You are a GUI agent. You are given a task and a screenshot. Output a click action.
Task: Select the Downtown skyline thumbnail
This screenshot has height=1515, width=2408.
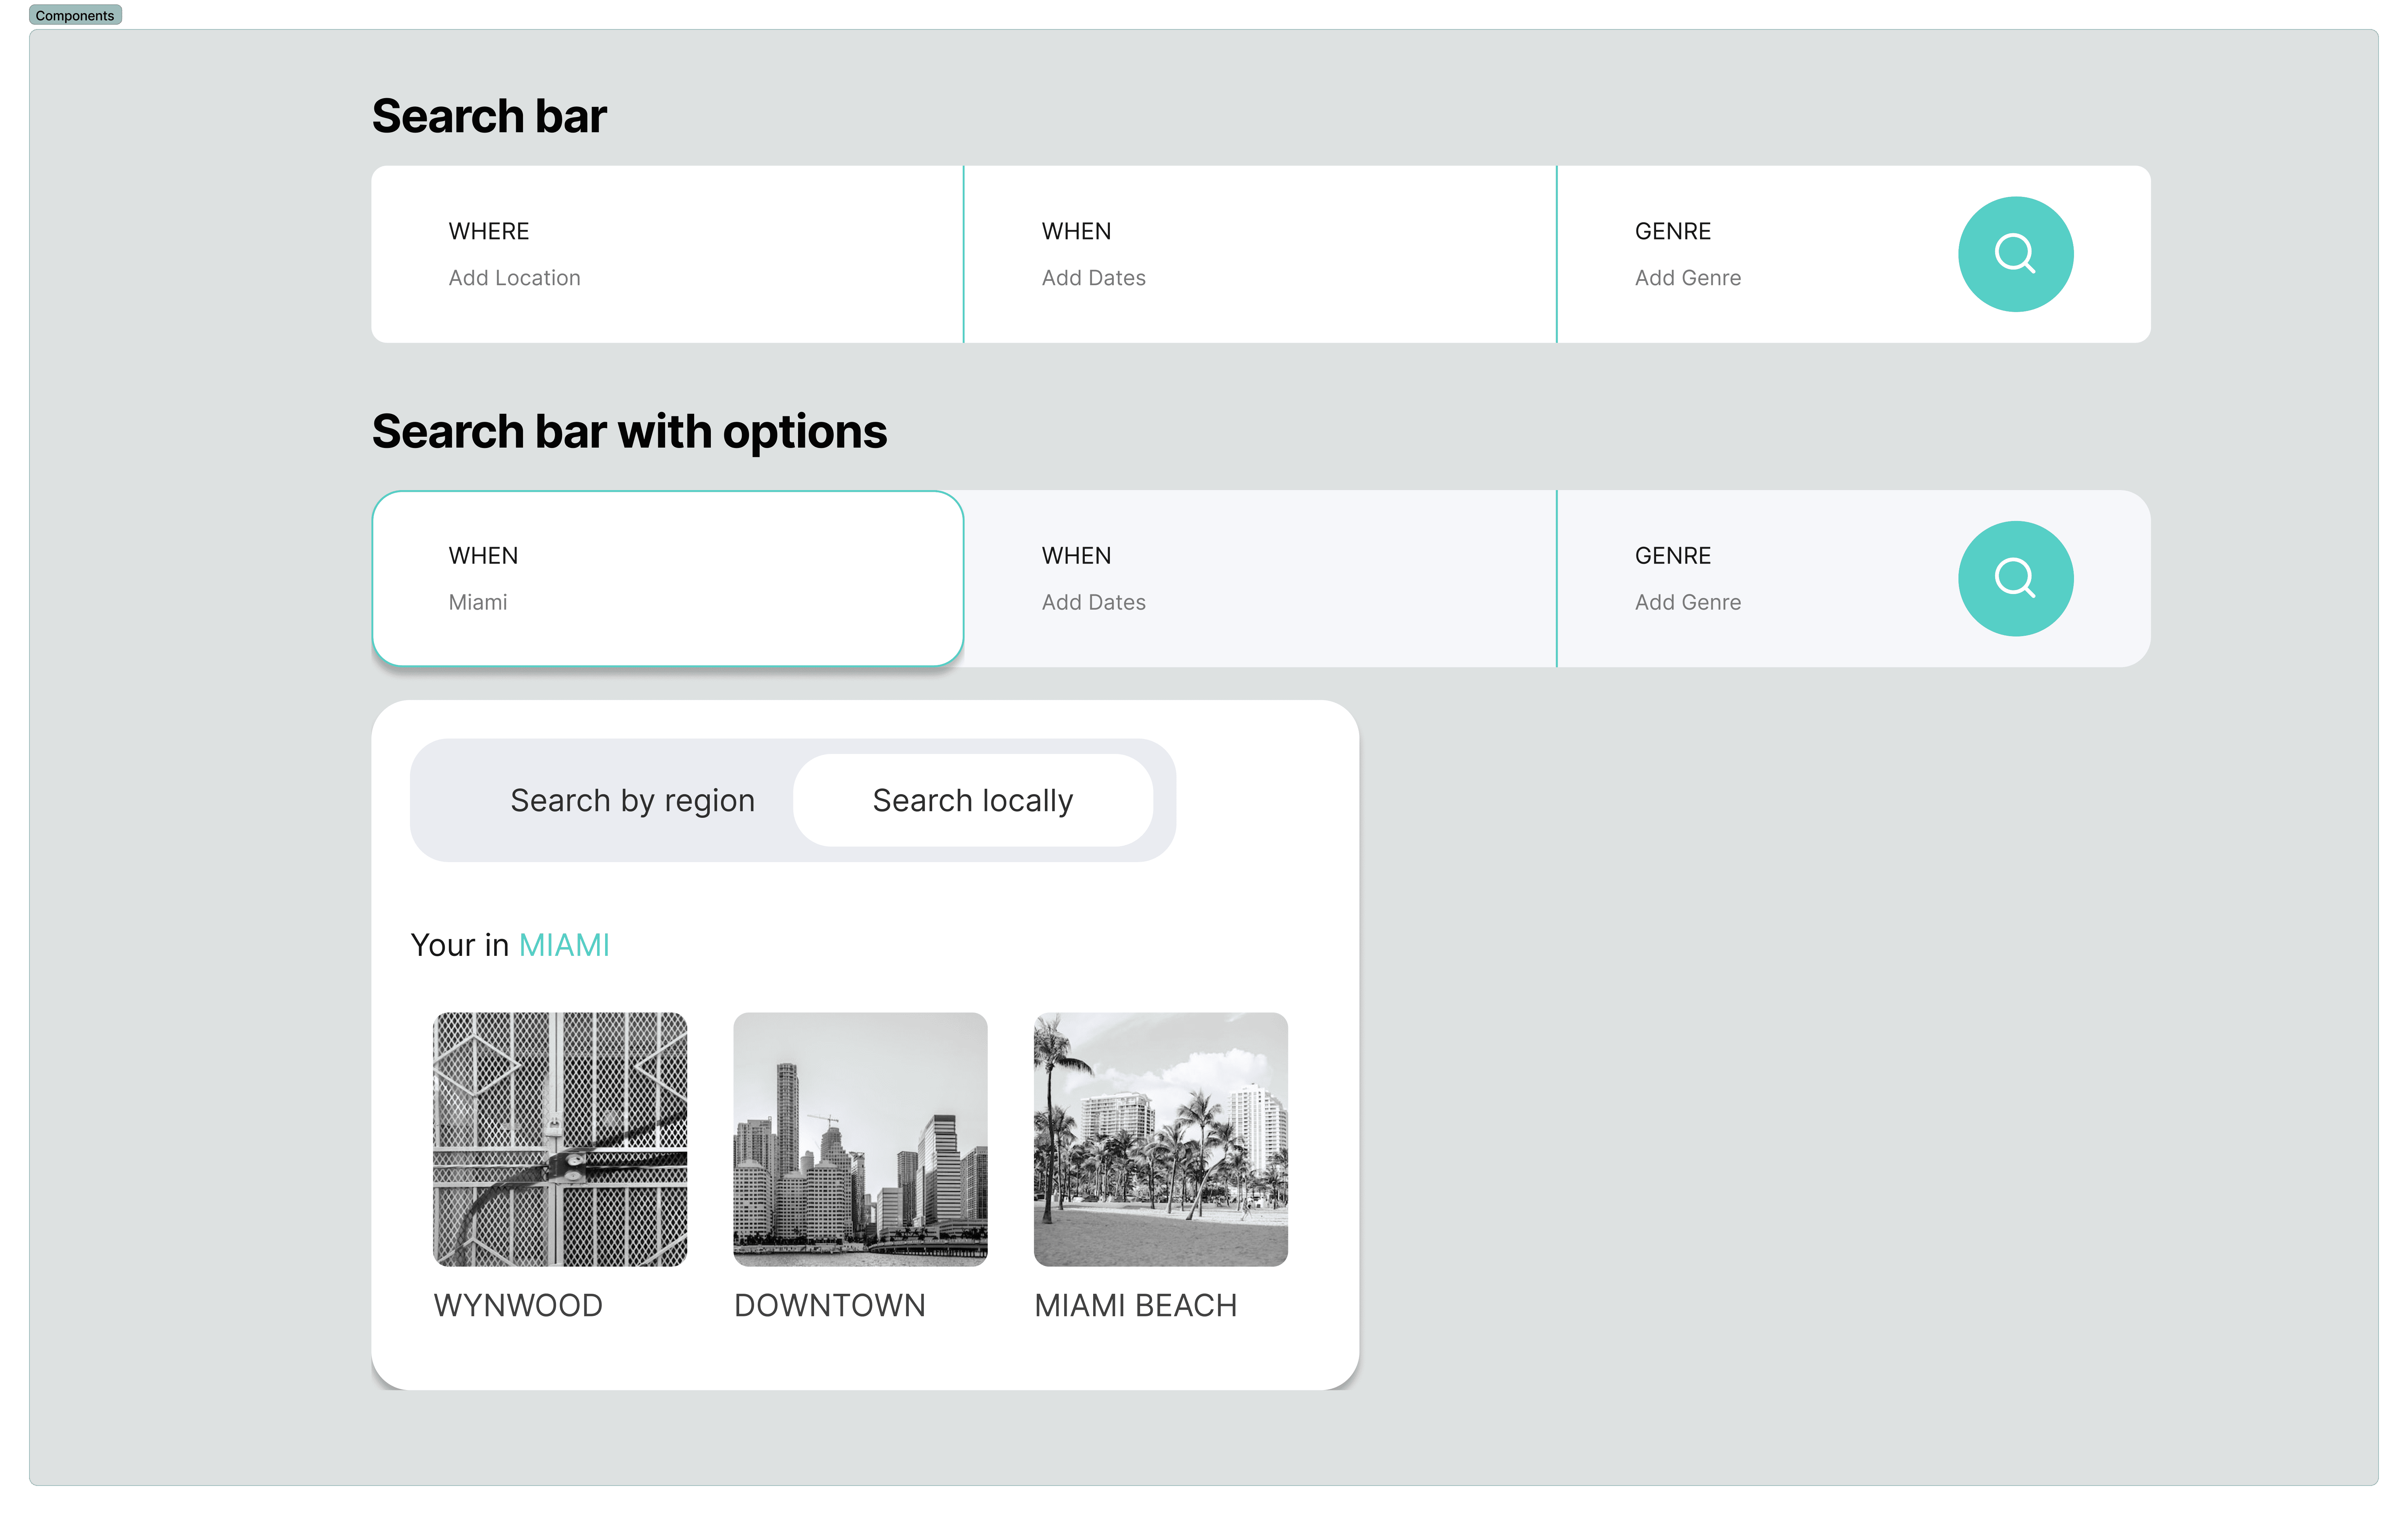pos(860,1139)
